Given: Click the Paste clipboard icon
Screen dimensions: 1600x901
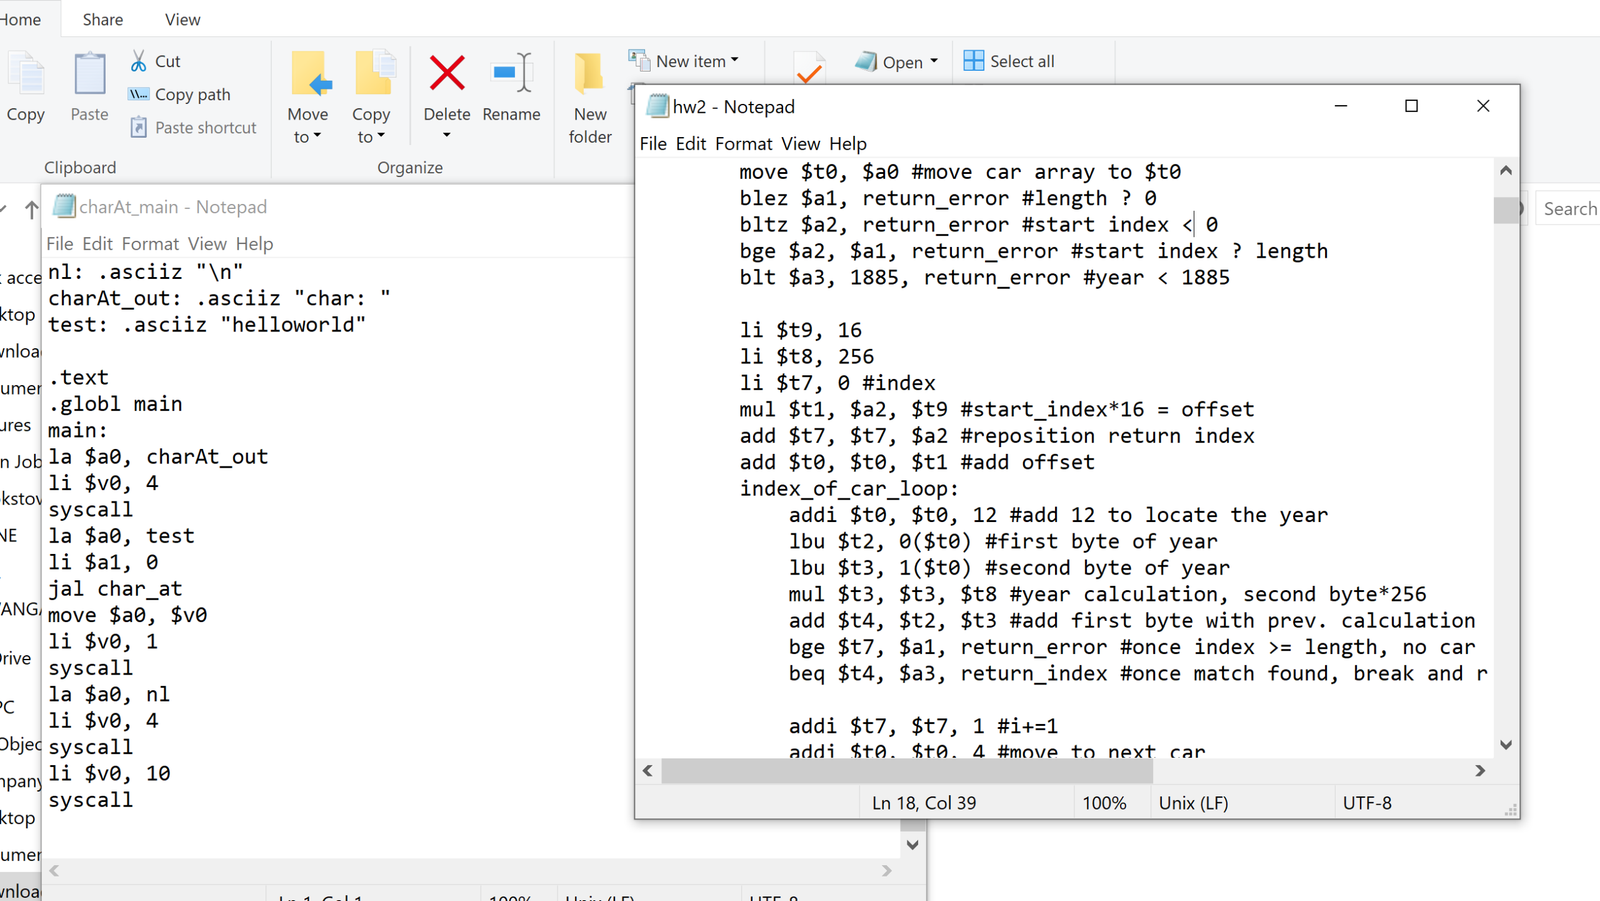Looking at the screenshot, I should coord(89,76).
